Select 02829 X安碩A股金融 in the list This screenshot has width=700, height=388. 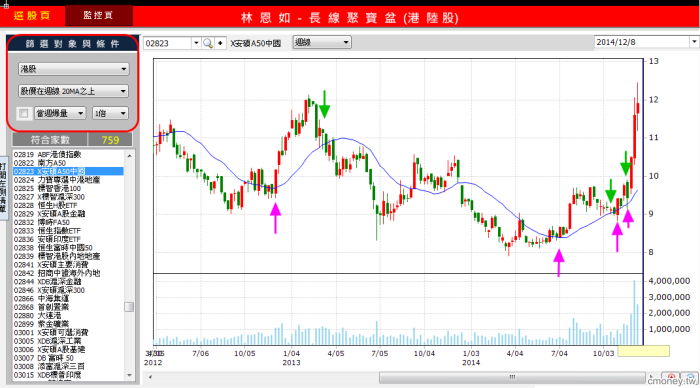click(x=68, y=214)
